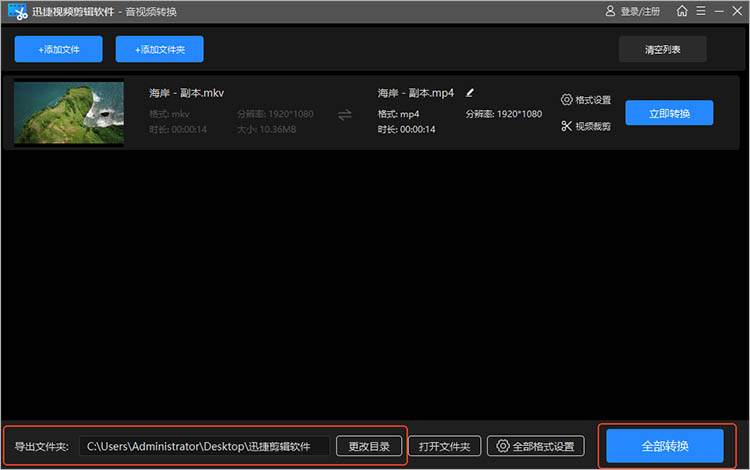Click the home icon in title bar
750x470 pixels.
(x=682, y=11)
